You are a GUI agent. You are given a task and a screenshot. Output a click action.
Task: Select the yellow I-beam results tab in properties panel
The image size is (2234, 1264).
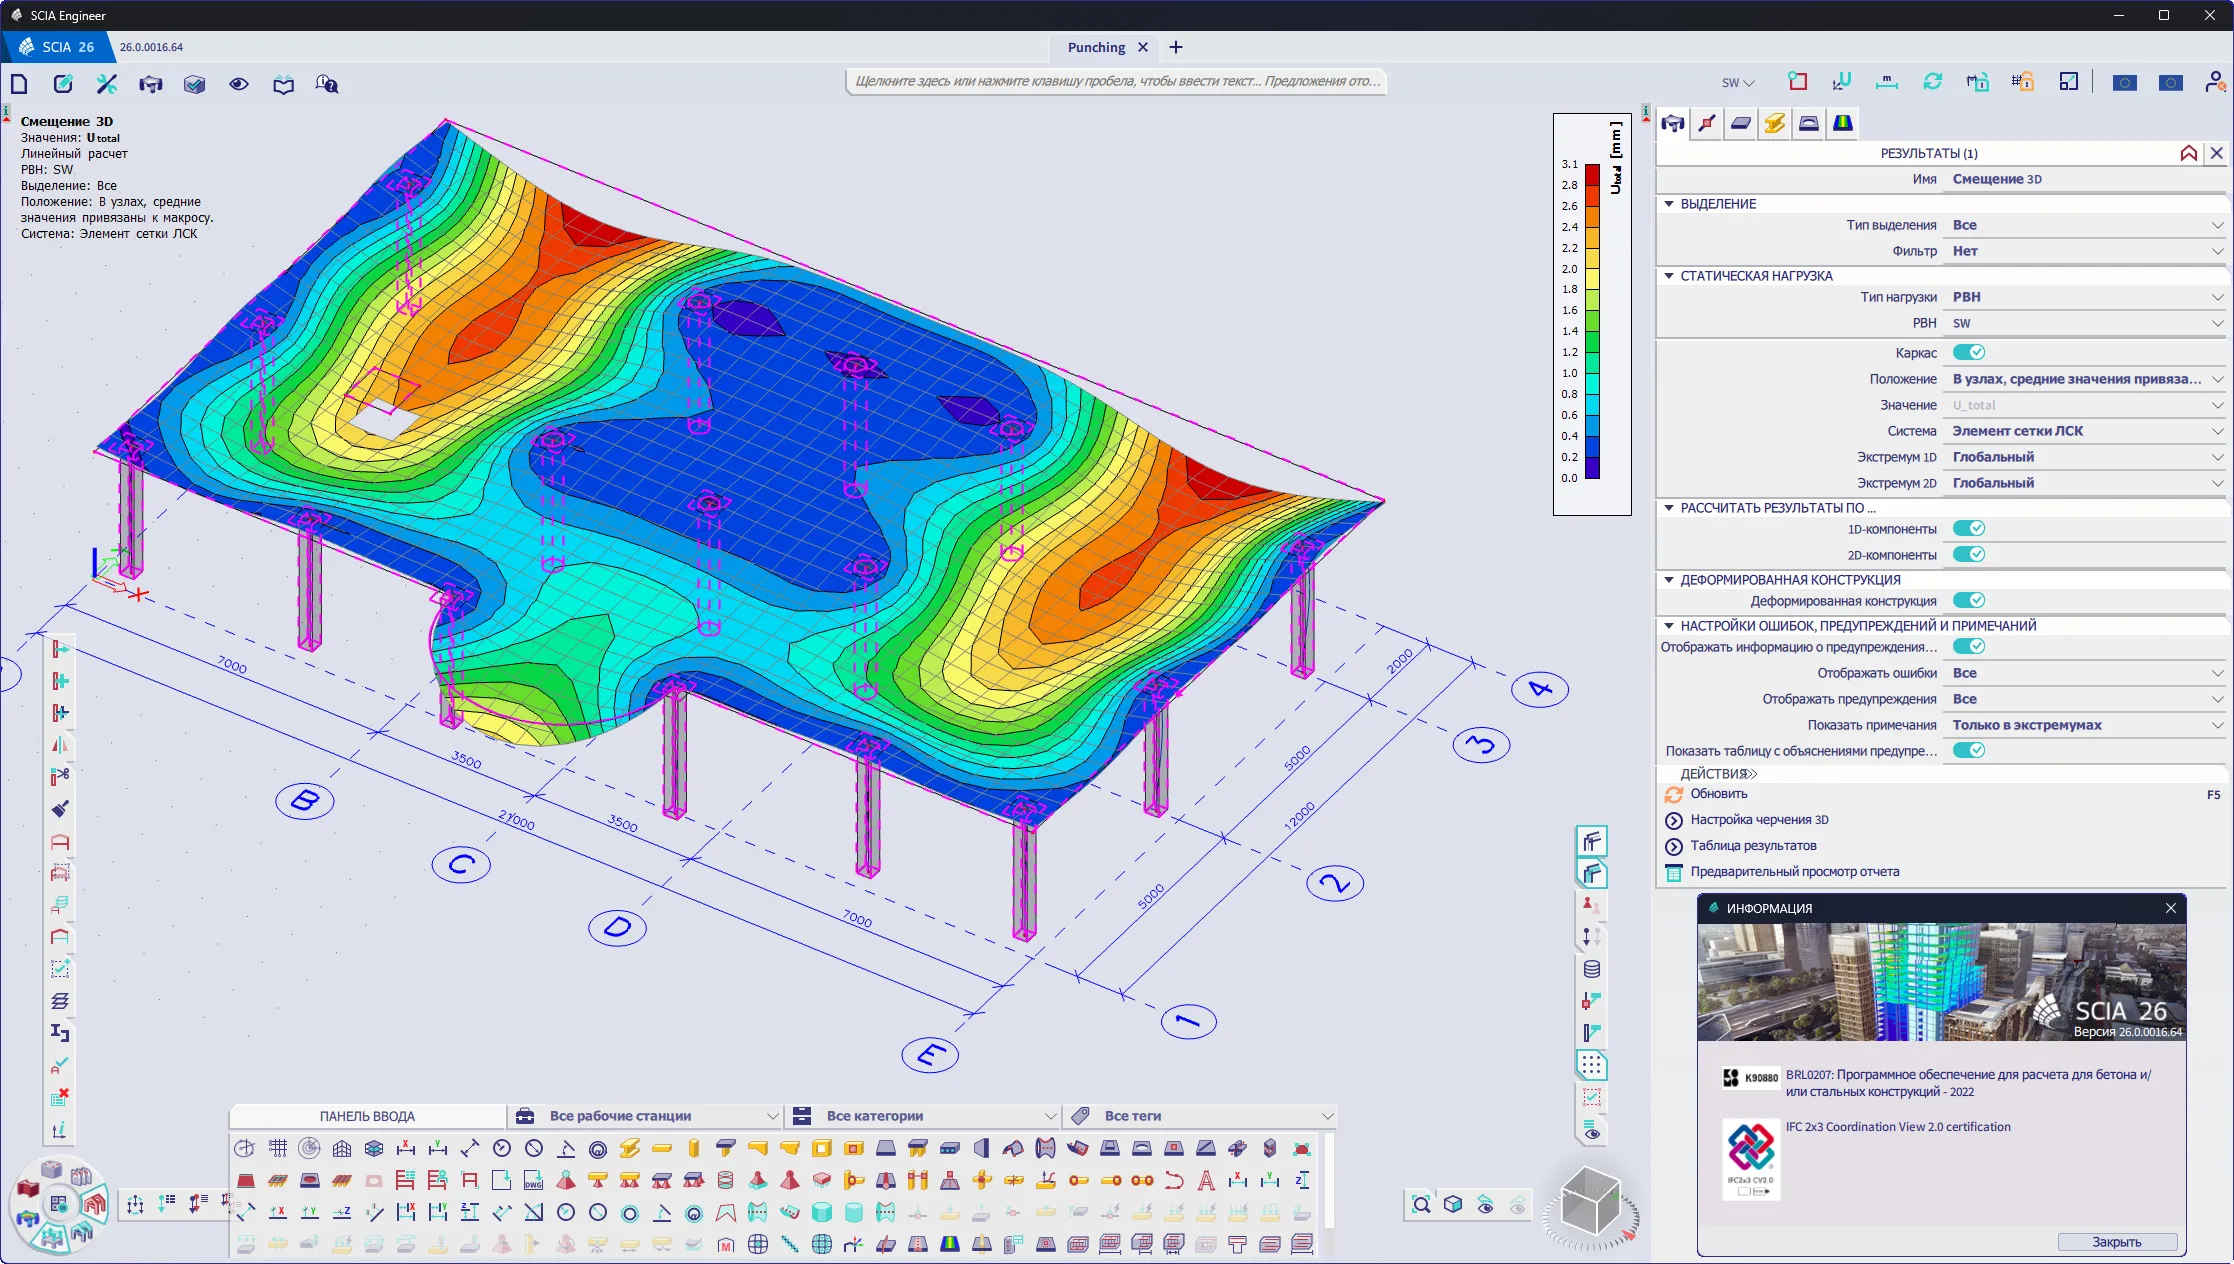click(x=1775, y=123)
